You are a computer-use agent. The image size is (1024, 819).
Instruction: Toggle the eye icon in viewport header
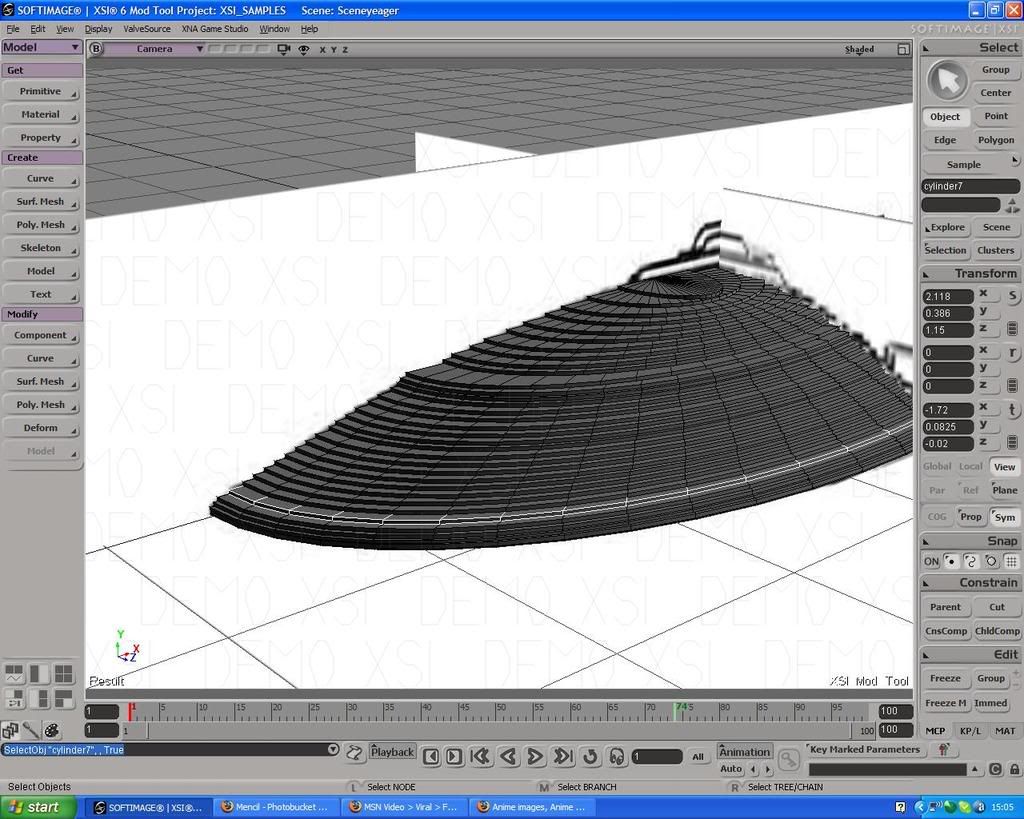(304, 49)
